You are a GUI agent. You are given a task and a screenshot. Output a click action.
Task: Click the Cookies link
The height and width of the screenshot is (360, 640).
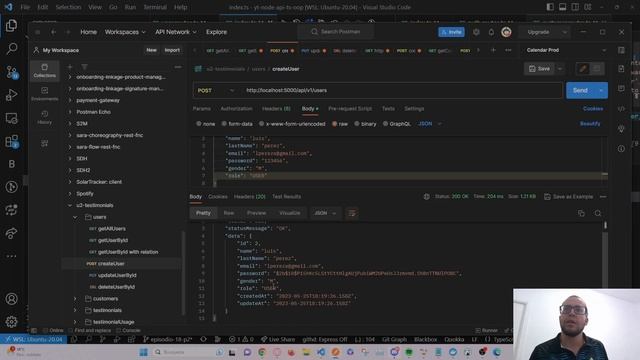(x=593, y=109)
